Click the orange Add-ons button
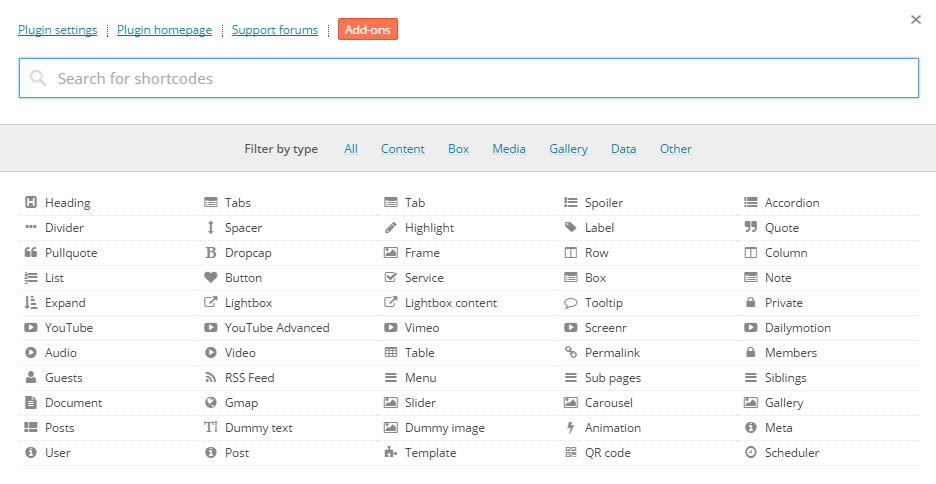 pos(368,29)
